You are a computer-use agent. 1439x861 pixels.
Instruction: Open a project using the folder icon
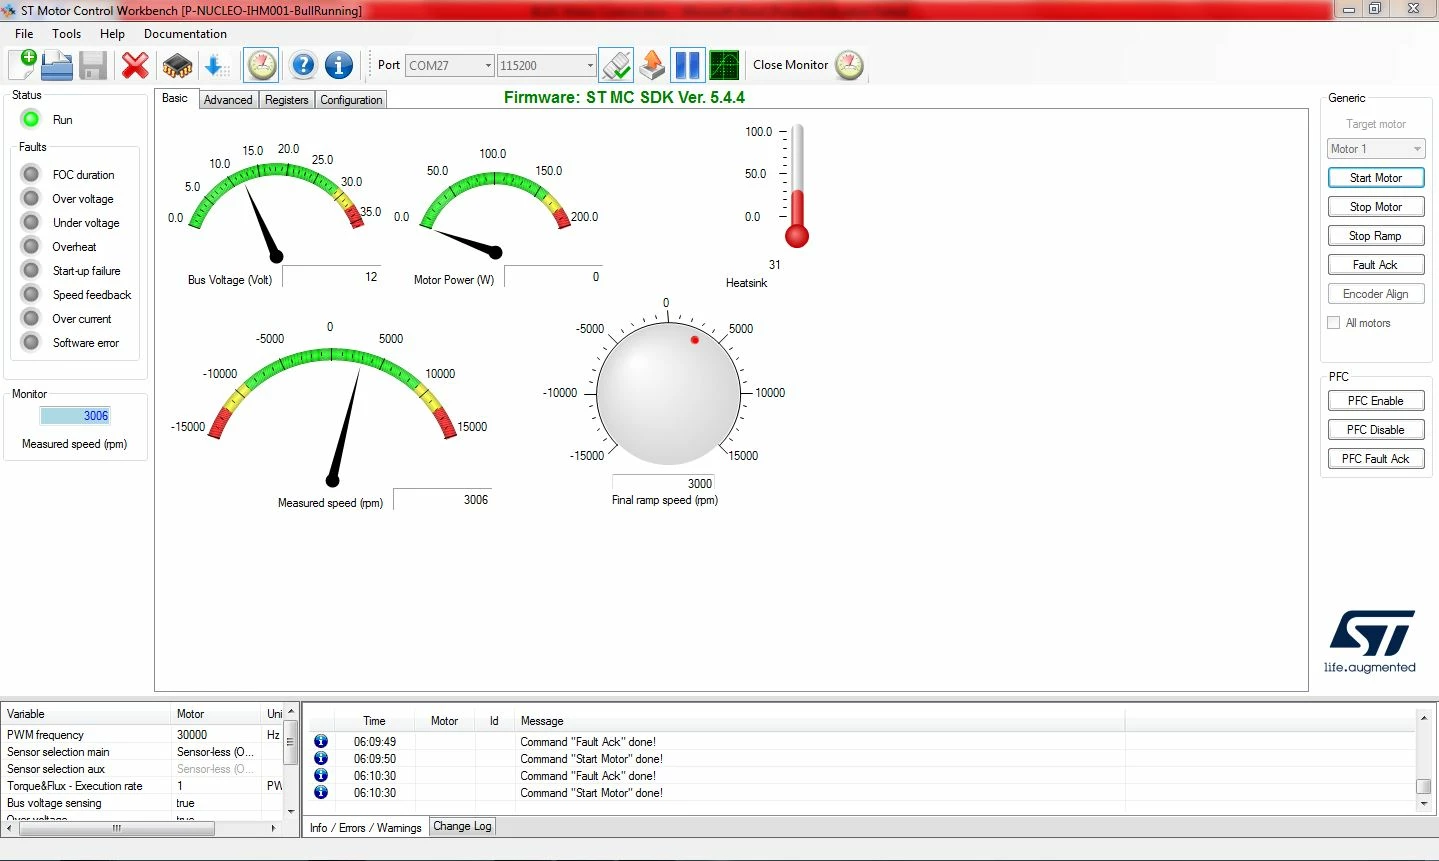click(x=57, y=65)
